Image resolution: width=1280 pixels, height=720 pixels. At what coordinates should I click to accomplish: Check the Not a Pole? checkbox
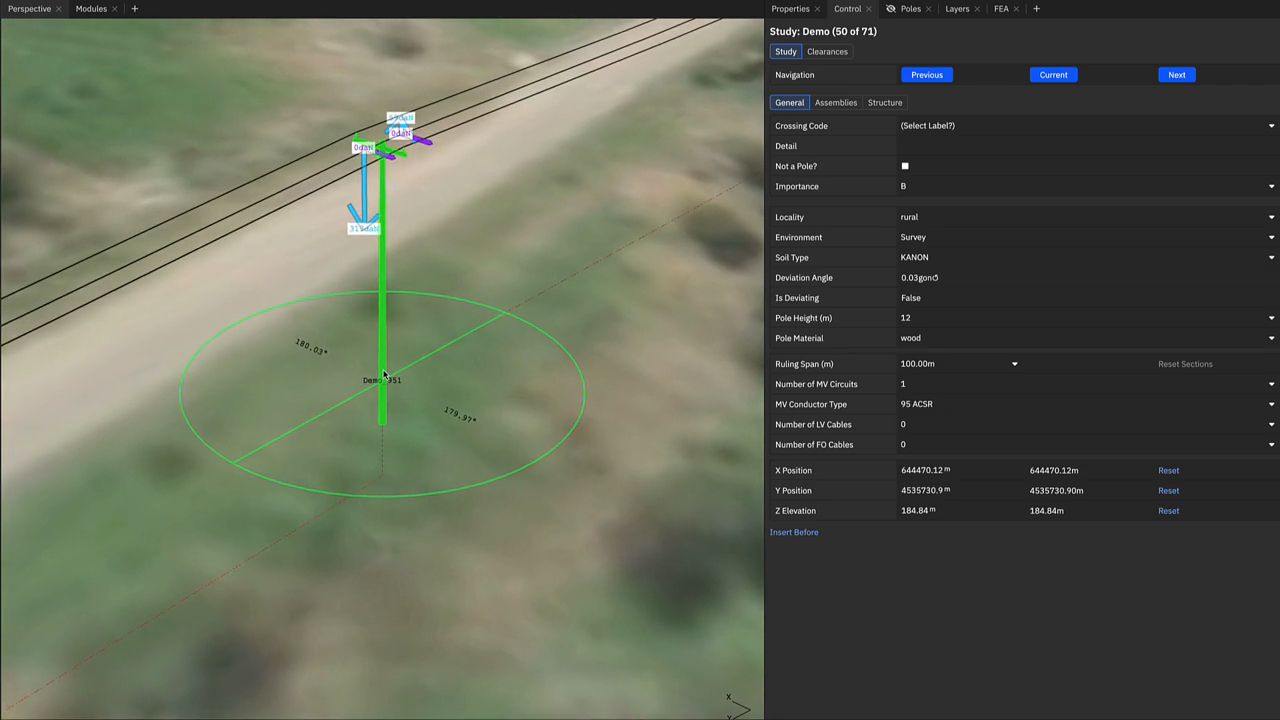(905, 166)
